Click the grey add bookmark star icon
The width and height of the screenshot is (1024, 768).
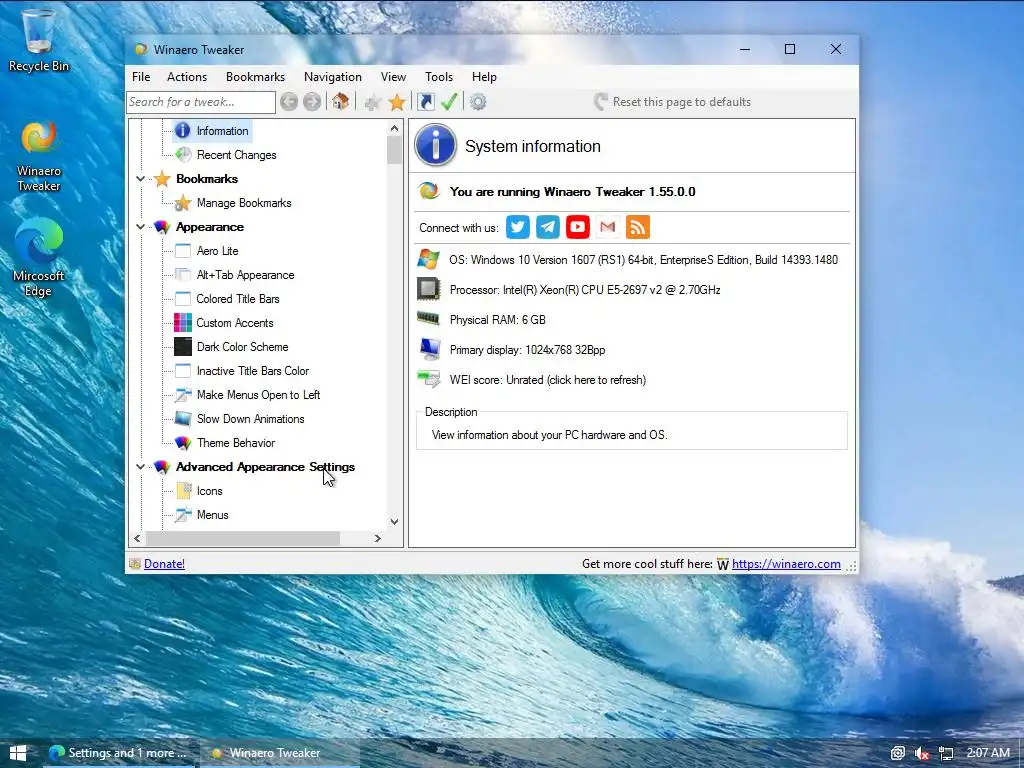pos(373,102)
